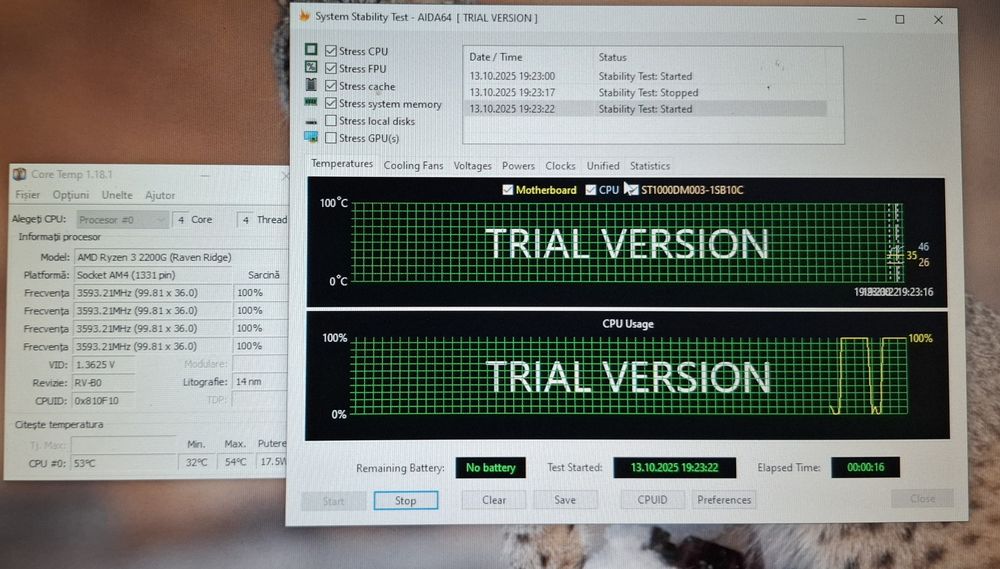The width and height of the screenshot is (1000, 569).
Task: Click the memory module icon beside Stress system memory
Action: [x=311, y=102]
